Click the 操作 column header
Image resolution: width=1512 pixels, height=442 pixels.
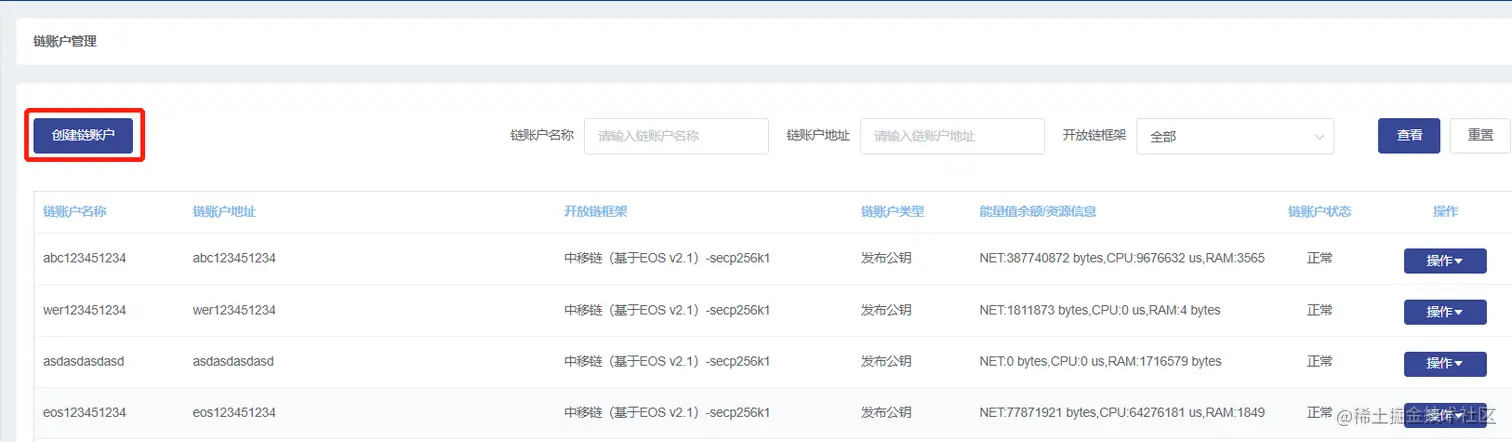pyautogui.click(x=1445, y=212)
